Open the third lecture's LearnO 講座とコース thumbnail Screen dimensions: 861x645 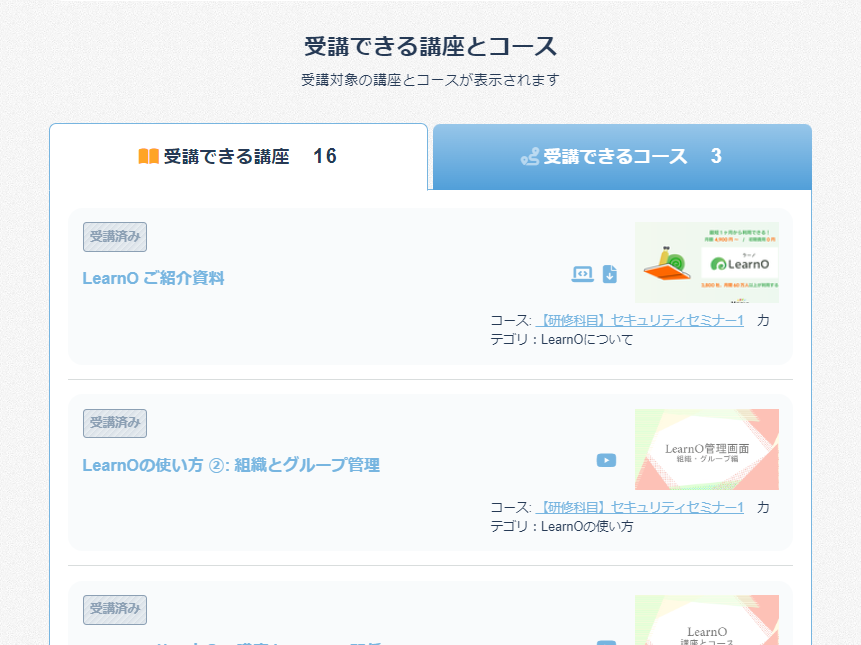pos(707,620)
